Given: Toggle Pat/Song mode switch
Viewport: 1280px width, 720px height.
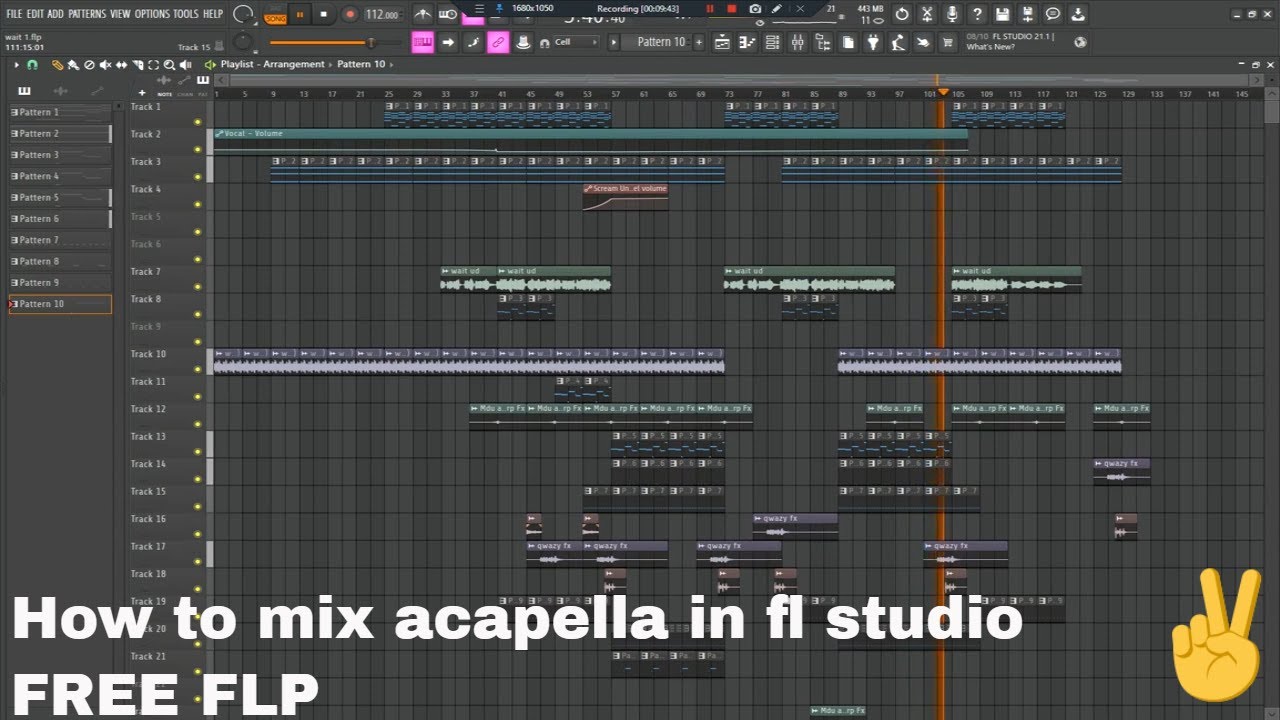Looking at the screenshot, I should [x=275, y=14].
